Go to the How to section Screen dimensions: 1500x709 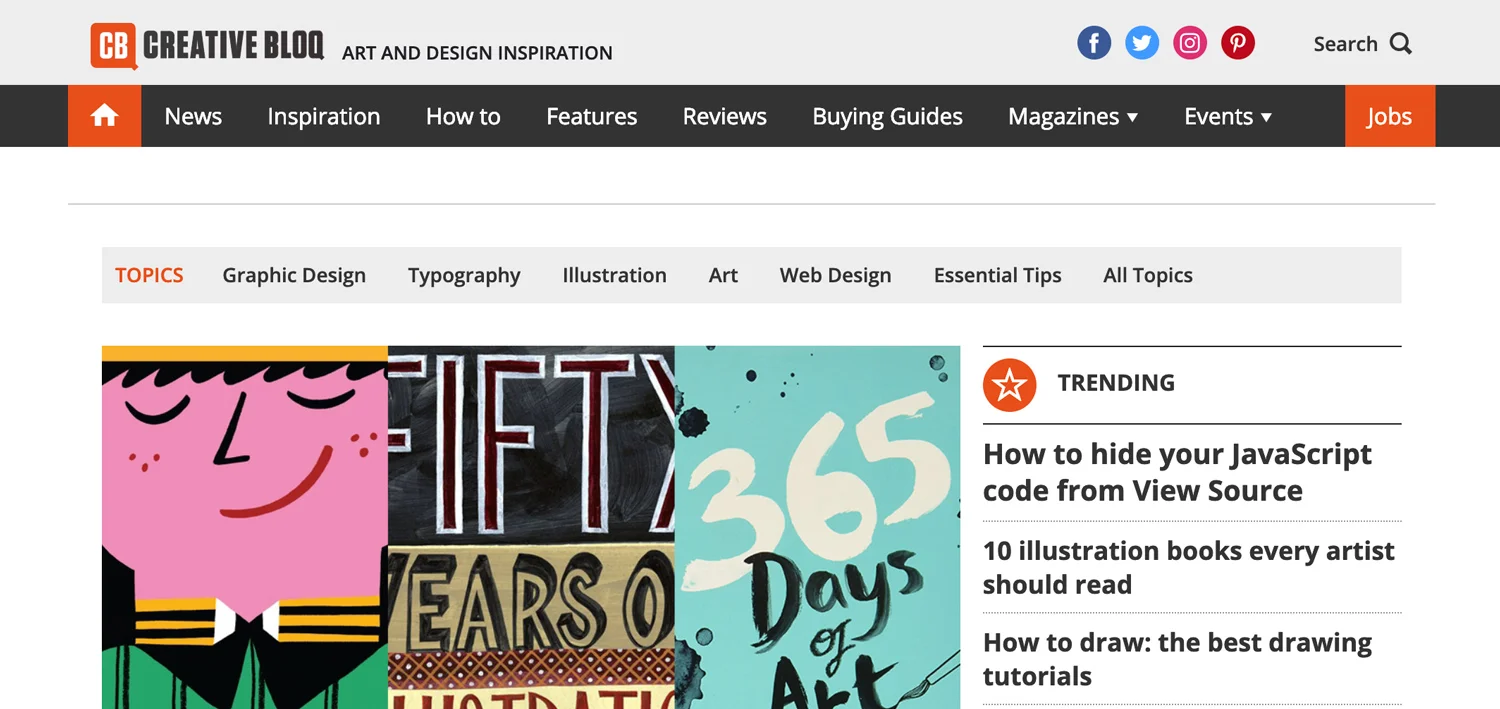point(463,116)
